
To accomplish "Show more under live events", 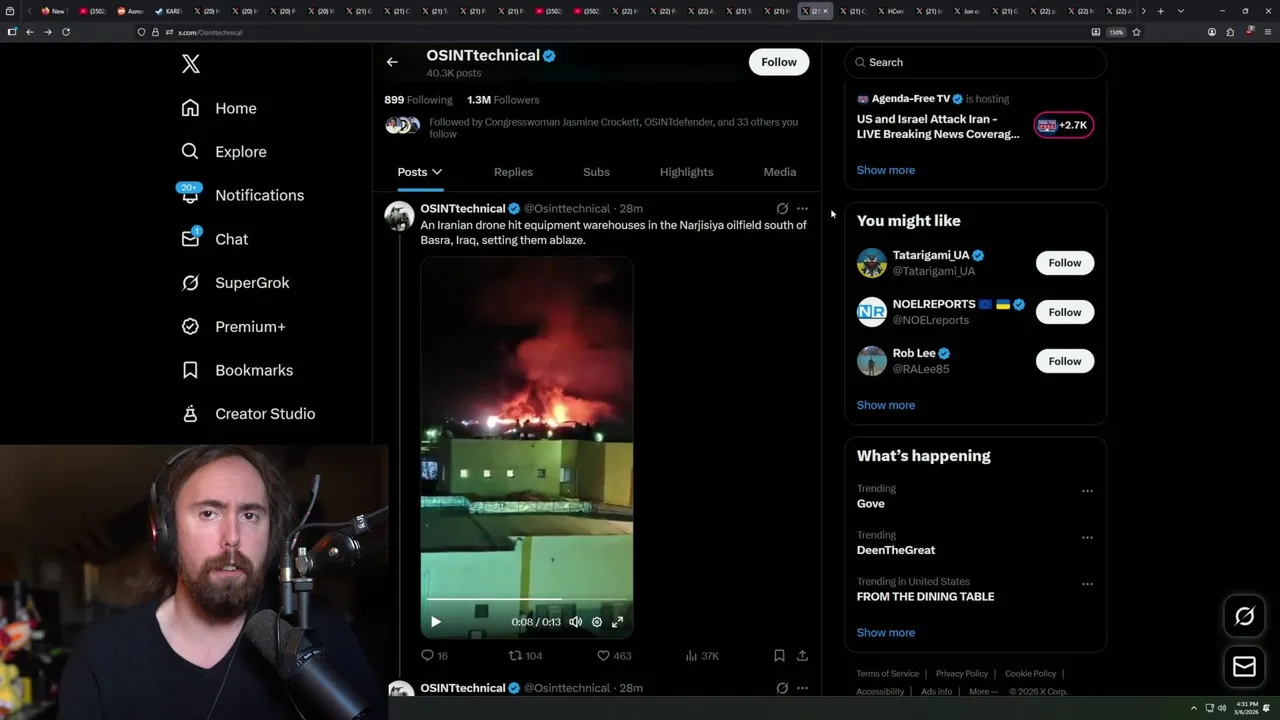I will click(886, 170).
